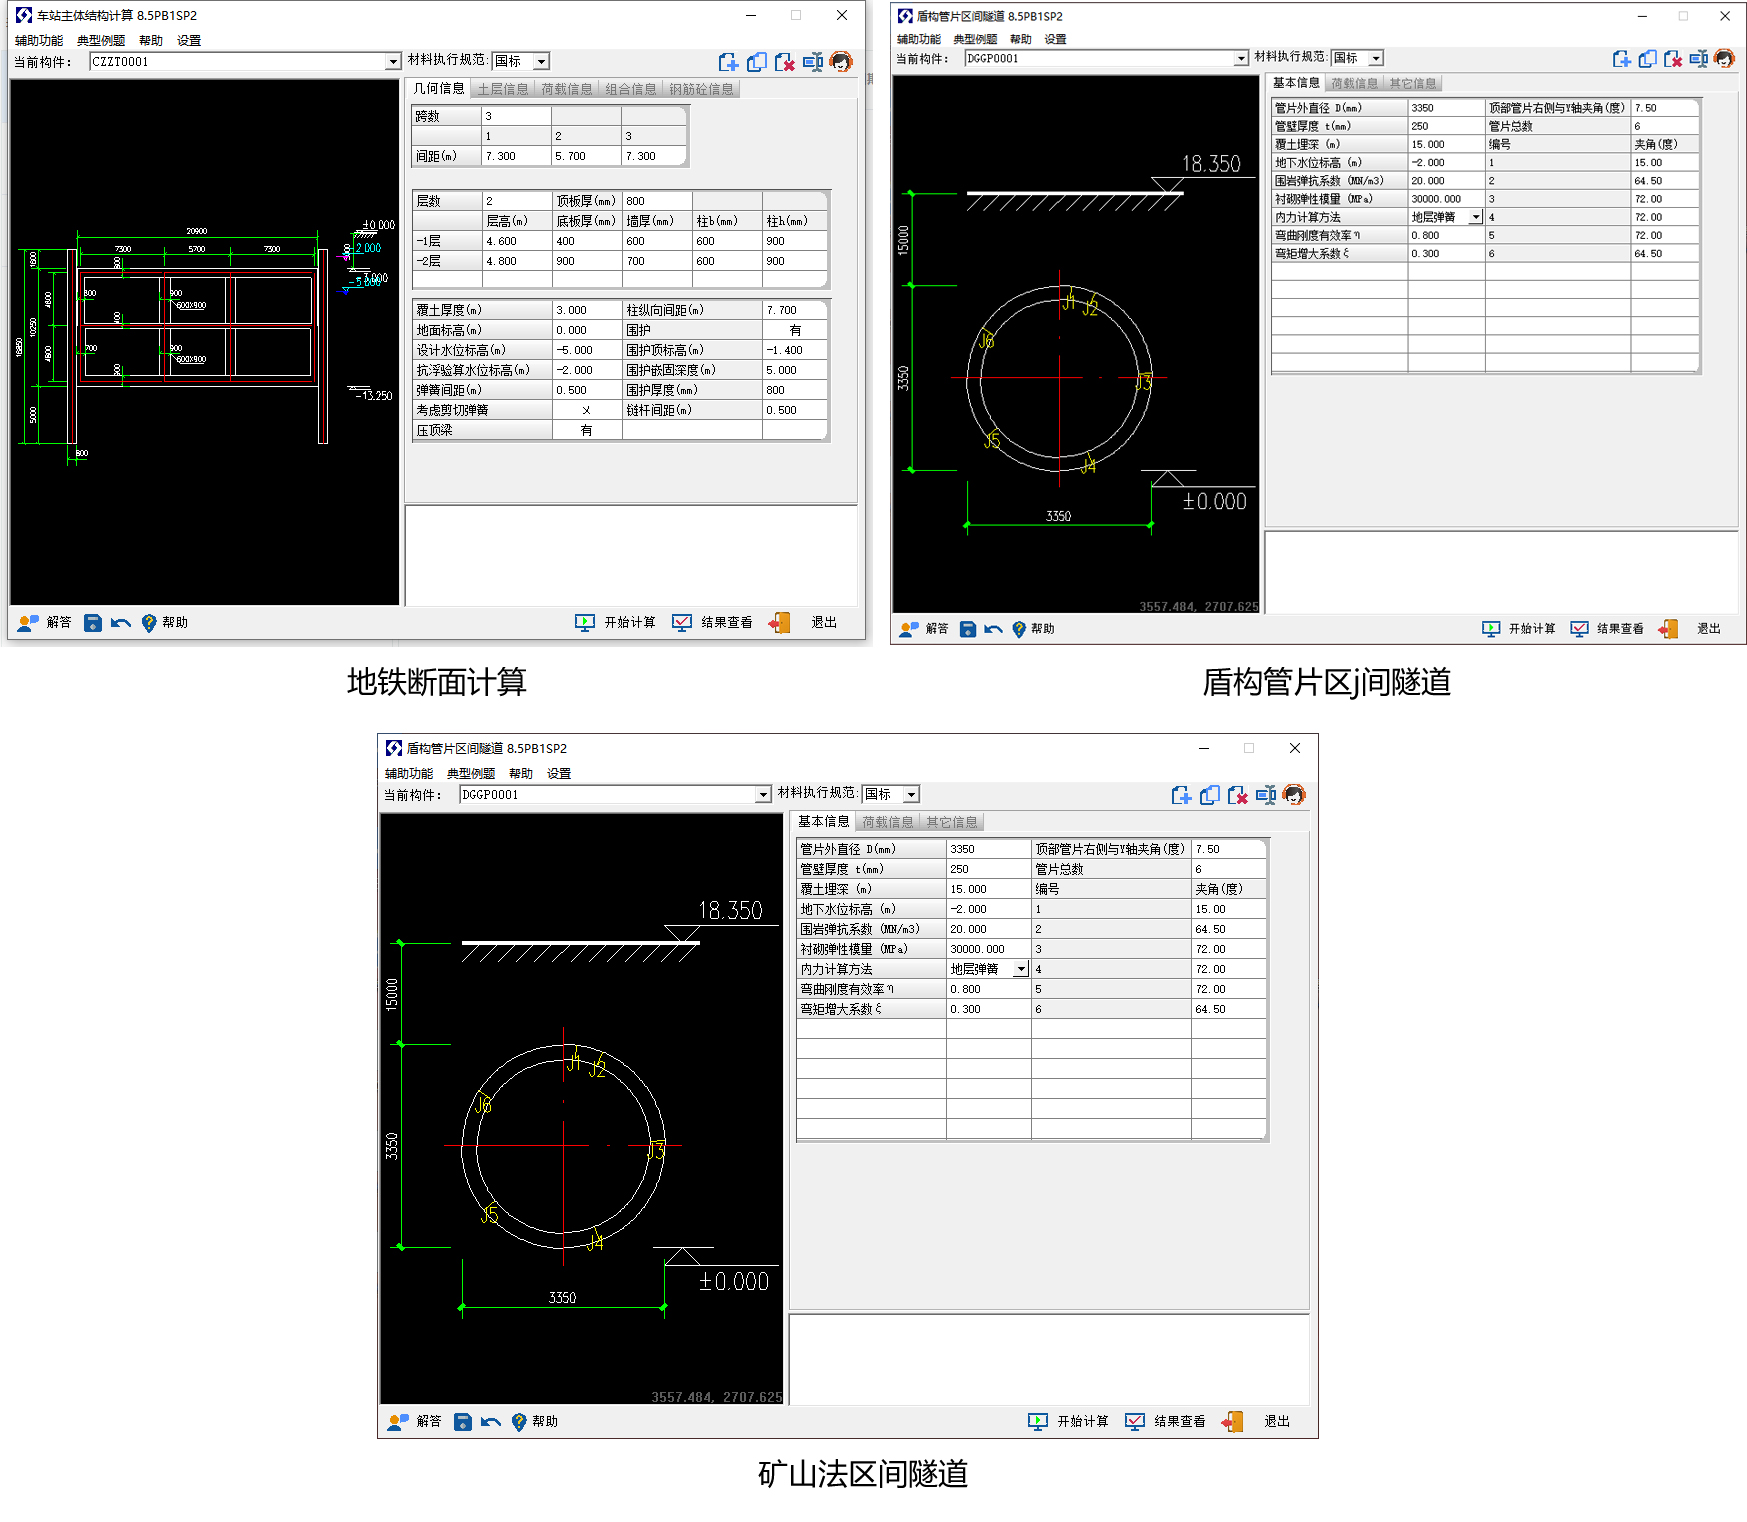The height and width of the screenshot is (1522, 1747).
Task: Toggle the 考虑剪切弹簧 value cell
Action: pyautogui.click(x=586, y=410)
